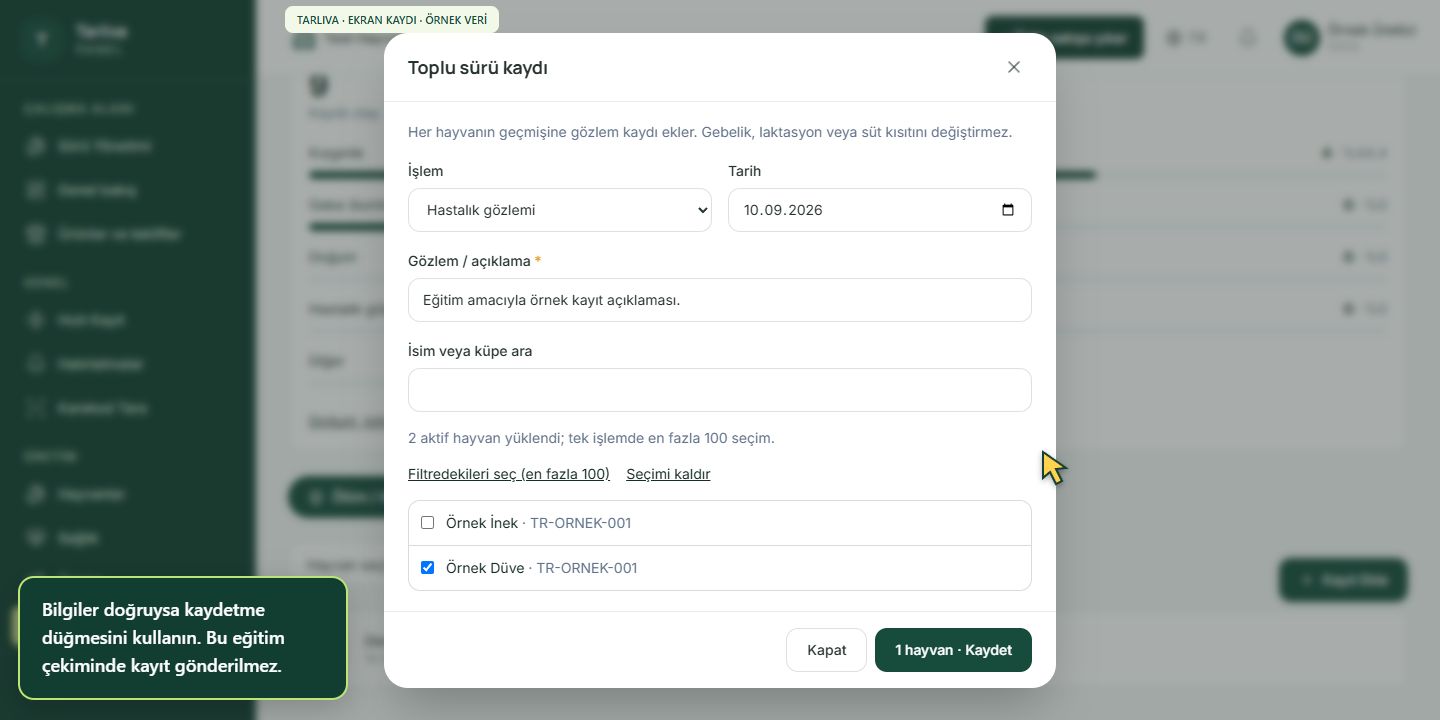Image resolution: width=1440 pixels, height=720 pixels.
Task: Click into the İsim veya küpe ara search box
Action: [x=720, y=390]
